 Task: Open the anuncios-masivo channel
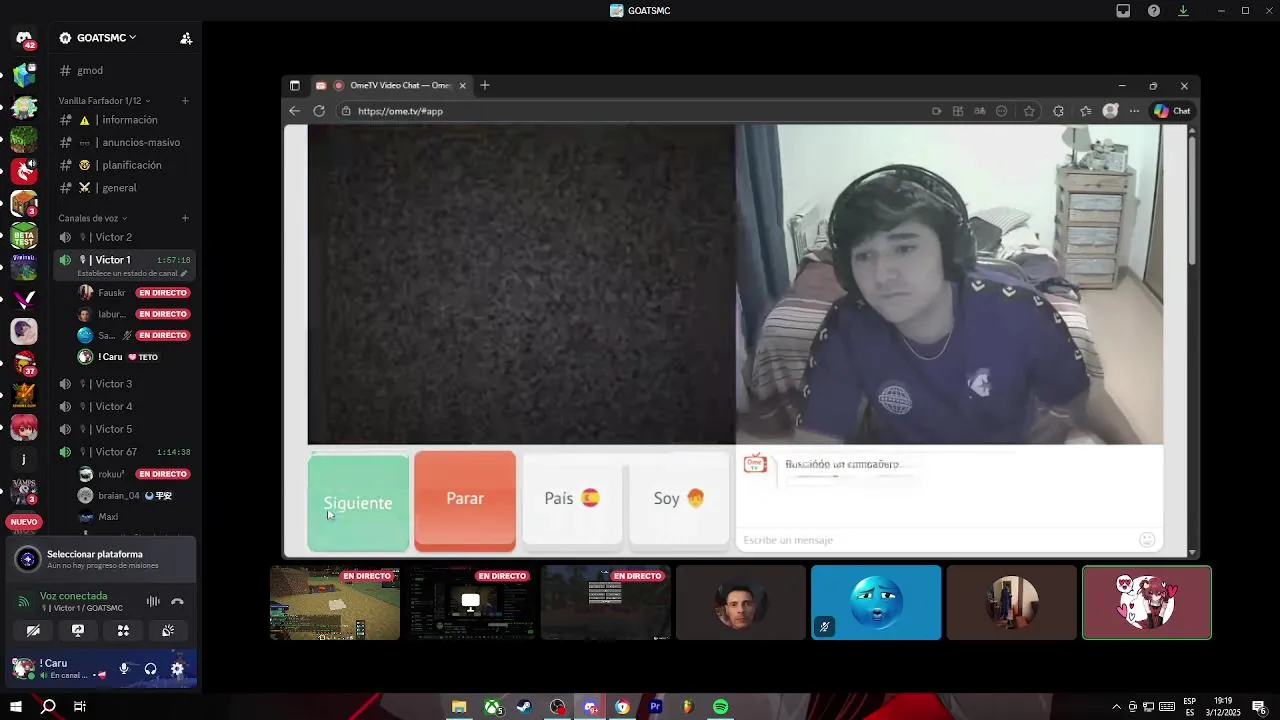[124, 142]
